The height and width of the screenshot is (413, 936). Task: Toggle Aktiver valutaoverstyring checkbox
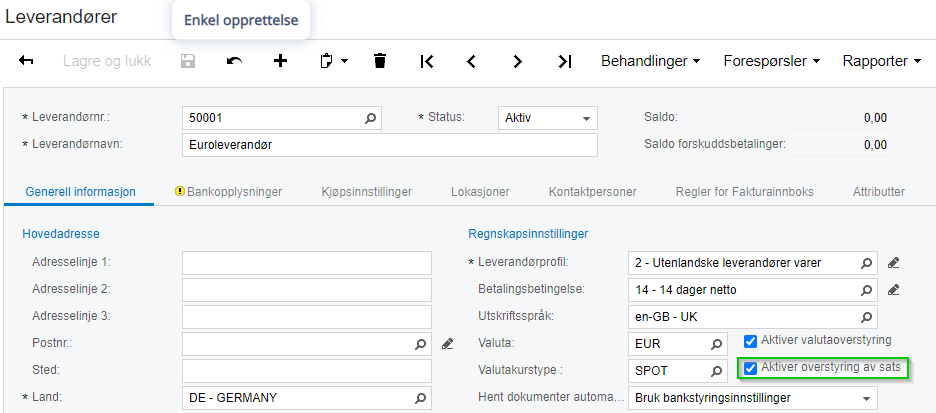coord(751,341)
